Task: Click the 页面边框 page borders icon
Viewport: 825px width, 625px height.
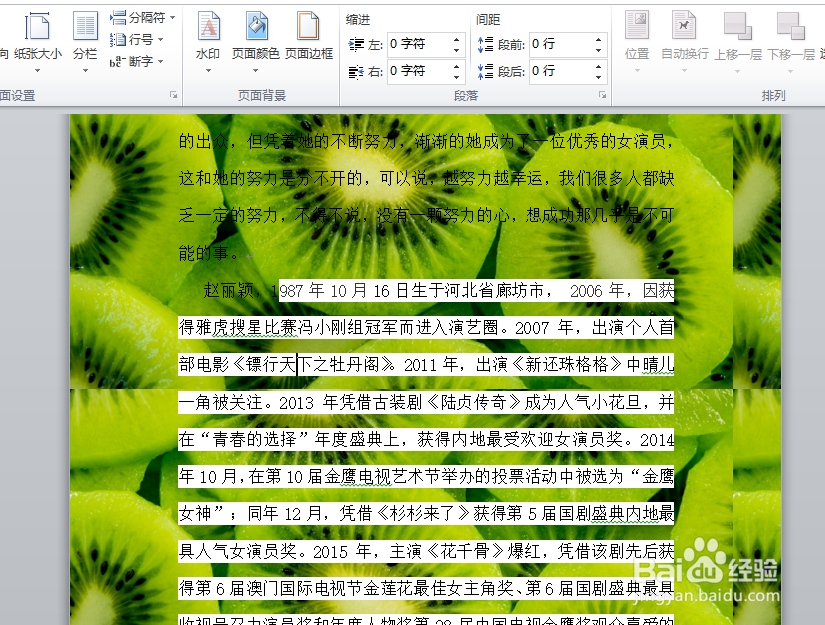Action: click(308, 26)
